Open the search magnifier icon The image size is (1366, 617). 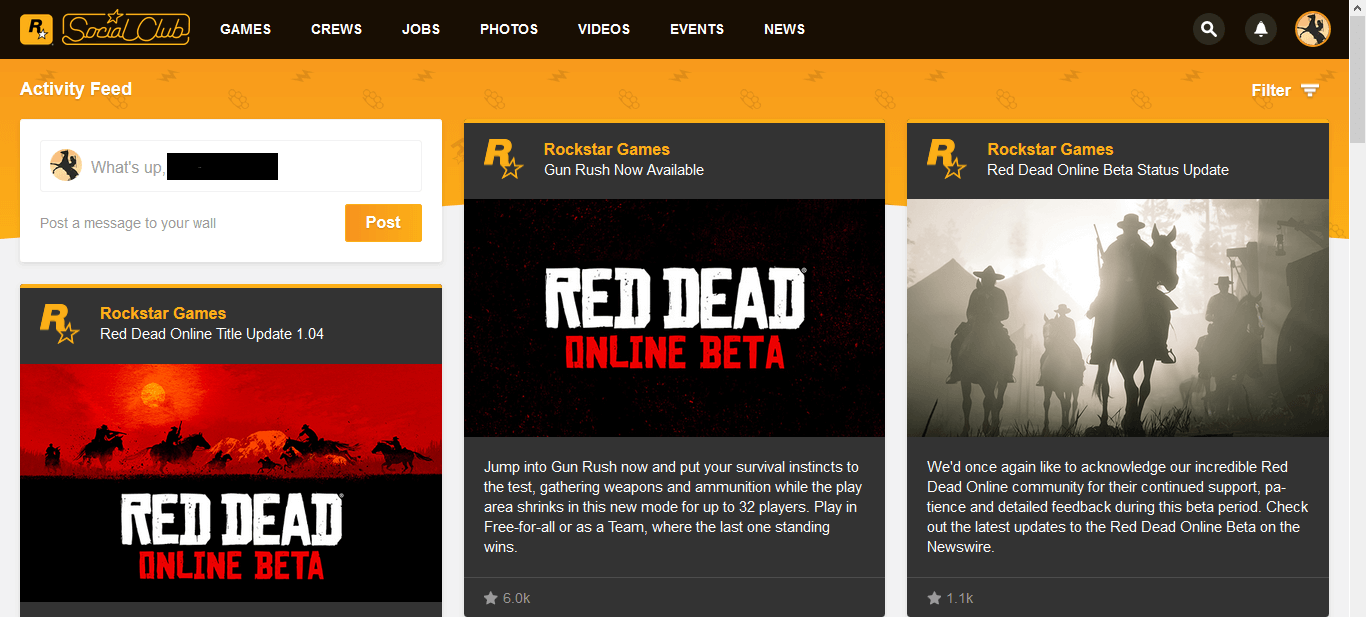[1209, 29]
